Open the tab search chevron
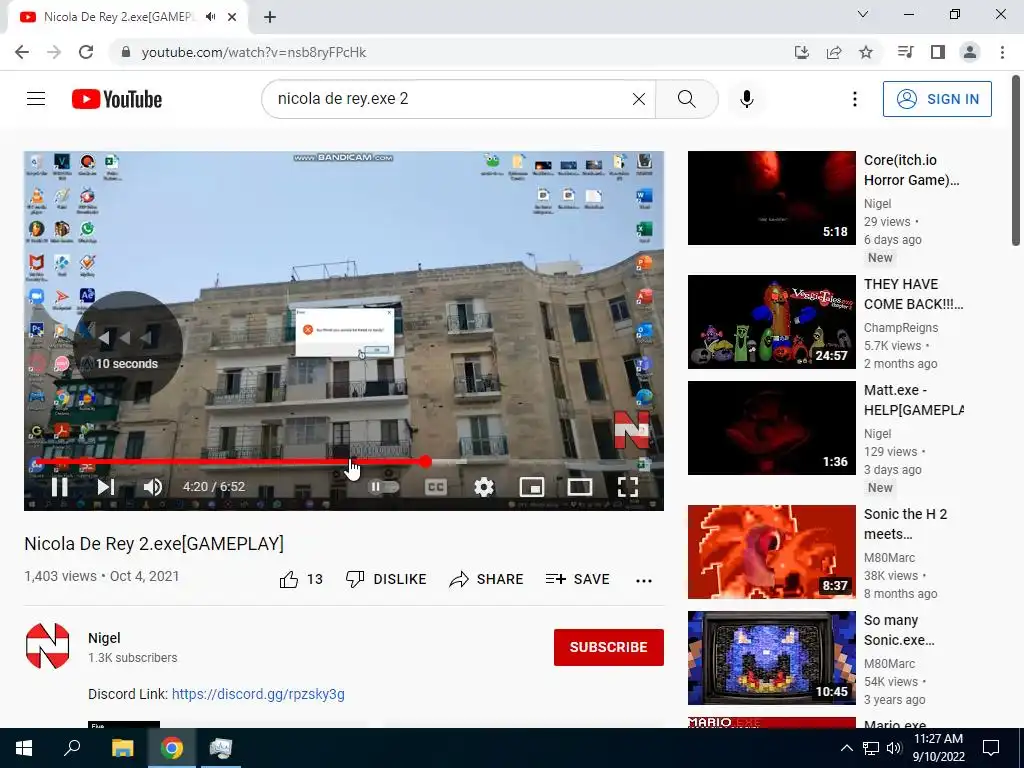 863,14
